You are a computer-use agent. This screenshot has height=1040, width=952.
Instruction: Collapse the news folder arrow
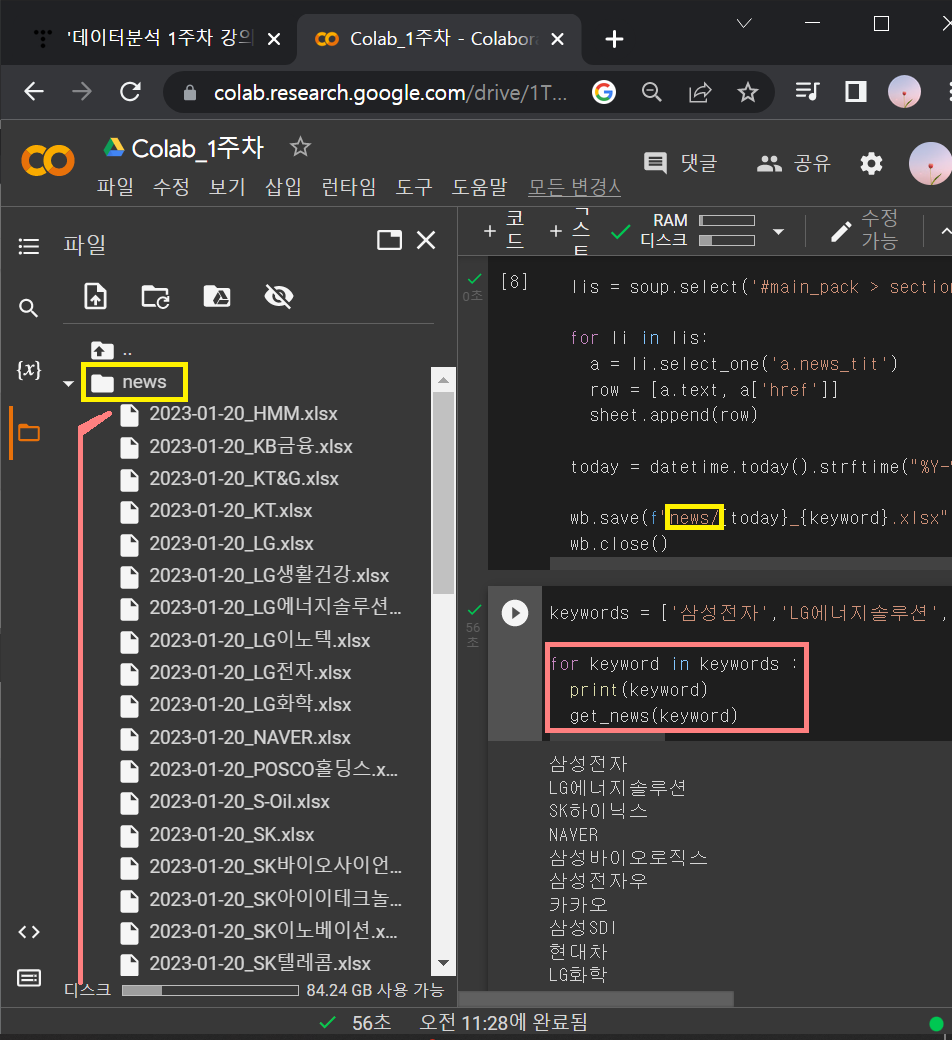[x=68, y=383]
